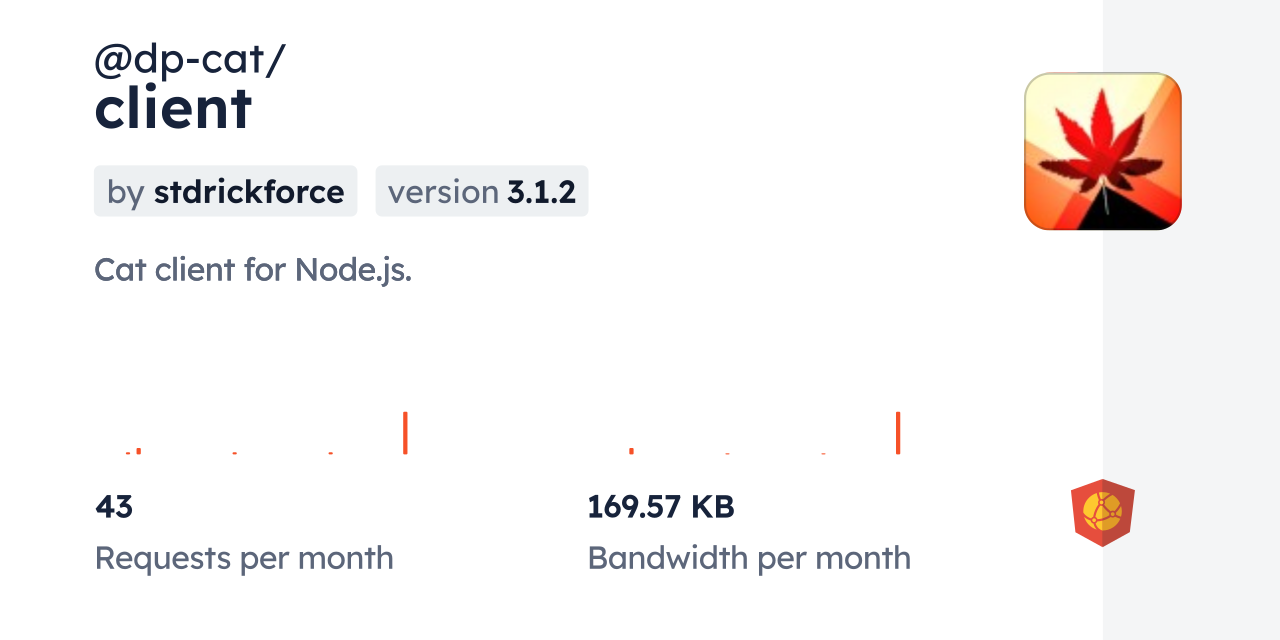
Task: Select the Cat client for Node.js description
Action: pyautogui.click(x=253, y=269)
